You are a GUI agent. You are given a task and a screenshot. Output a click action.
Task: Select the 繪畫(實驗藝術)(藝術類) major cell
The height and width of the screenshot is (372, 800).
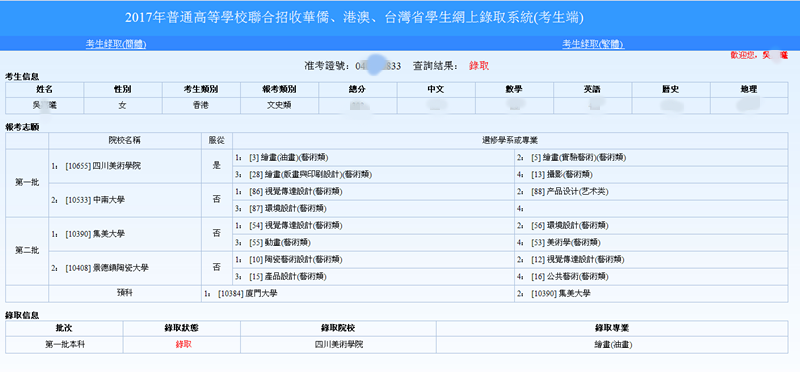[x=651, y=158]
